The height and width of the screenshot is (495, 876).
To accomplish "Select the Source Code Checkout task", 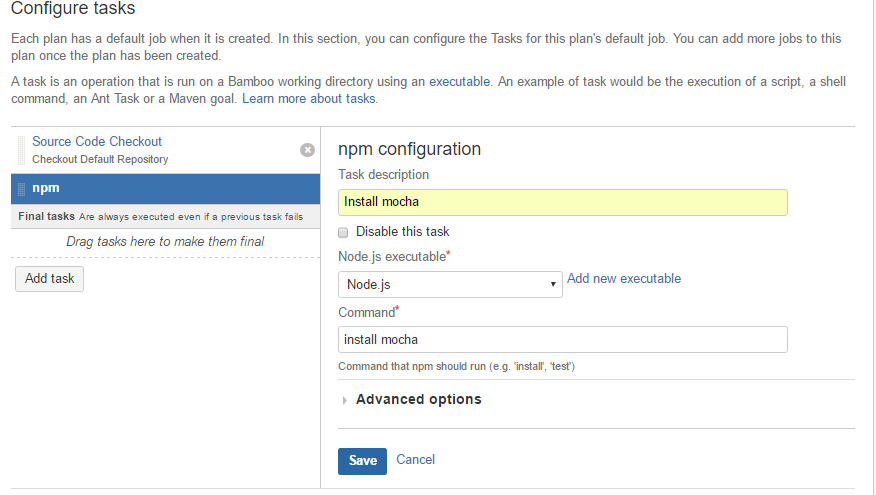I will pyautogui.click(x=97, y=142).
